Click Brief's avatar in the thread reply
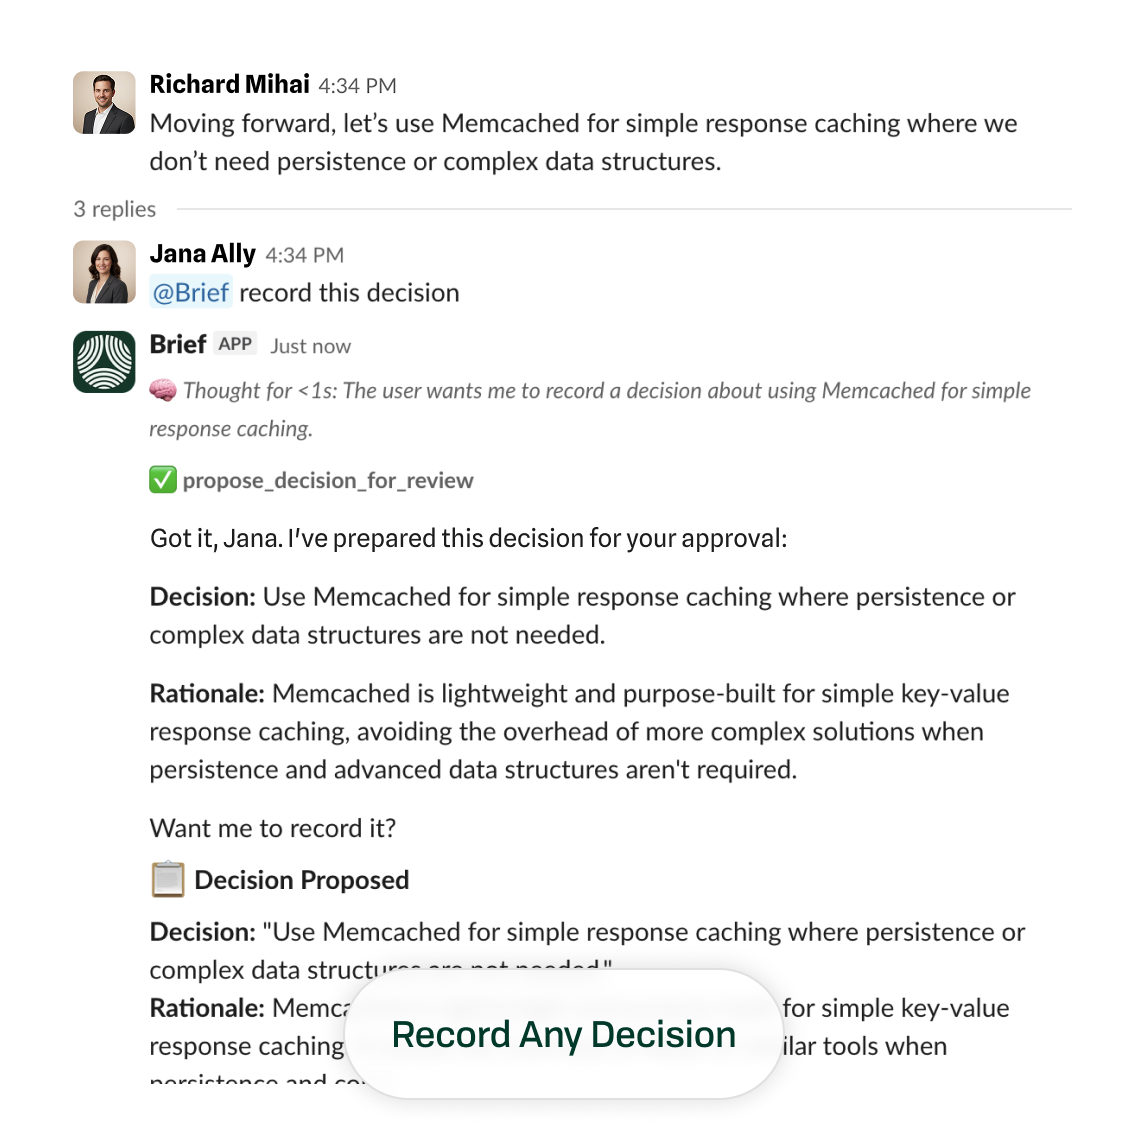The image size is (1128, 1128). [104, 363]
